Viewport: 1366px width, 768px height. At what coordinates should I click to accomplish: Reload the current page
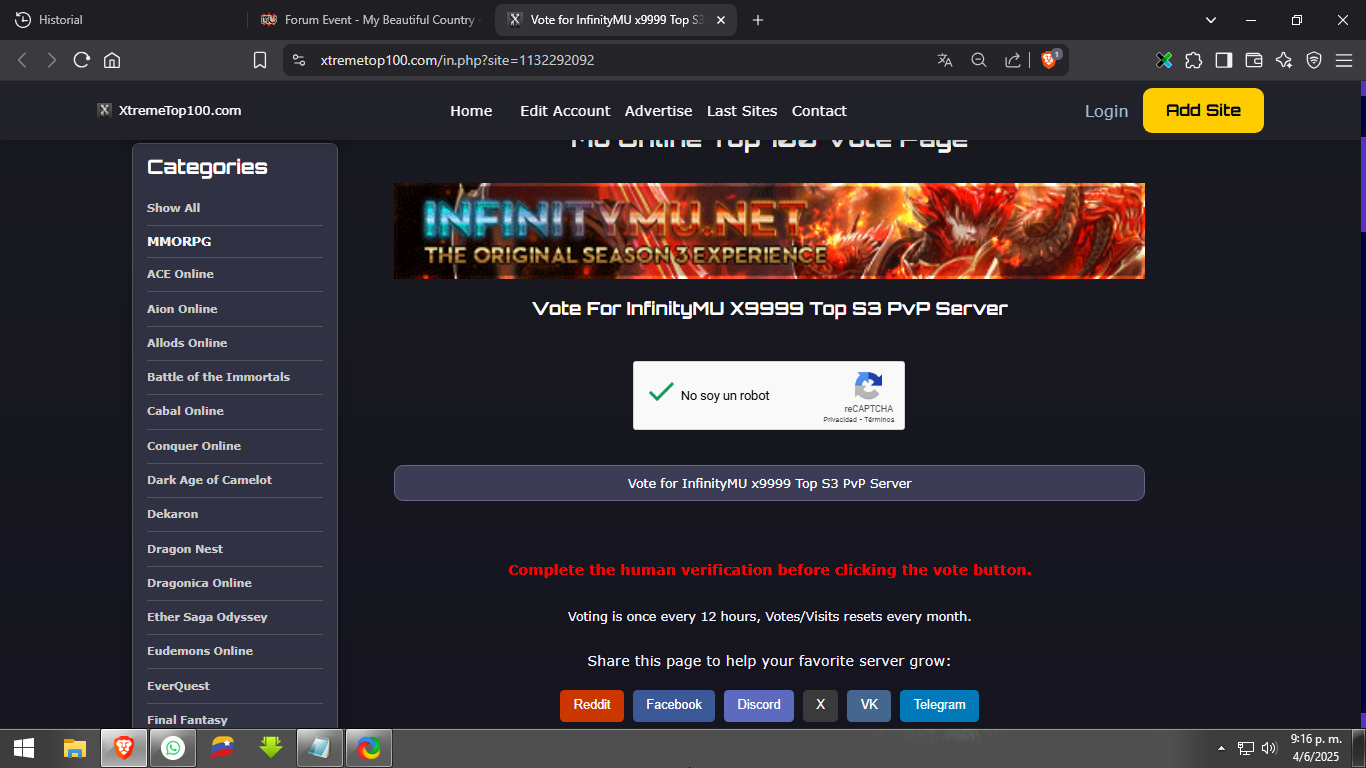click(82, 60)
